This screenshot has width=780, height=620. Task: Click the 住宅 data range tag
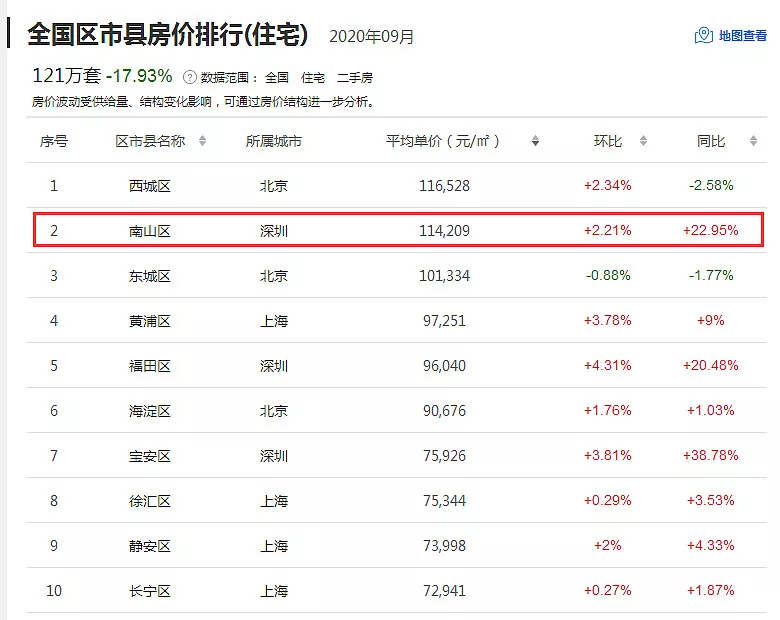[313, 78]
